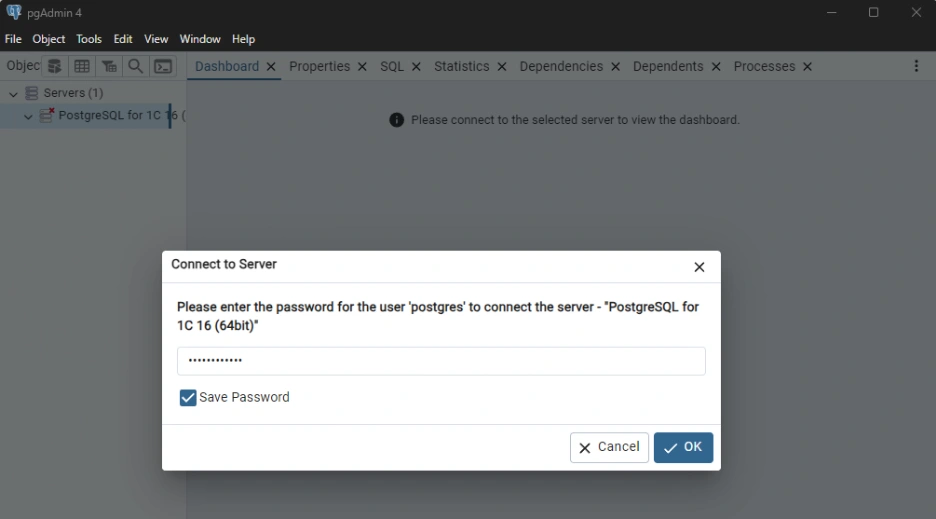Click the Filtered Rows icon
This screenshot has height=519, width=936.
pos(109,66)
